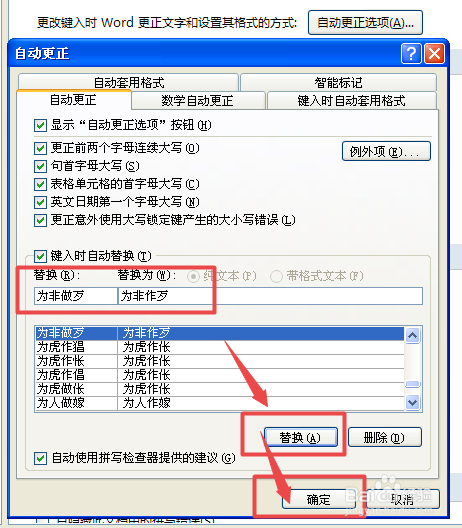The image size is (462, 528).
Task: Toggle 更正前两个字母连续大写 checkbox
Action: click(40, 148)
